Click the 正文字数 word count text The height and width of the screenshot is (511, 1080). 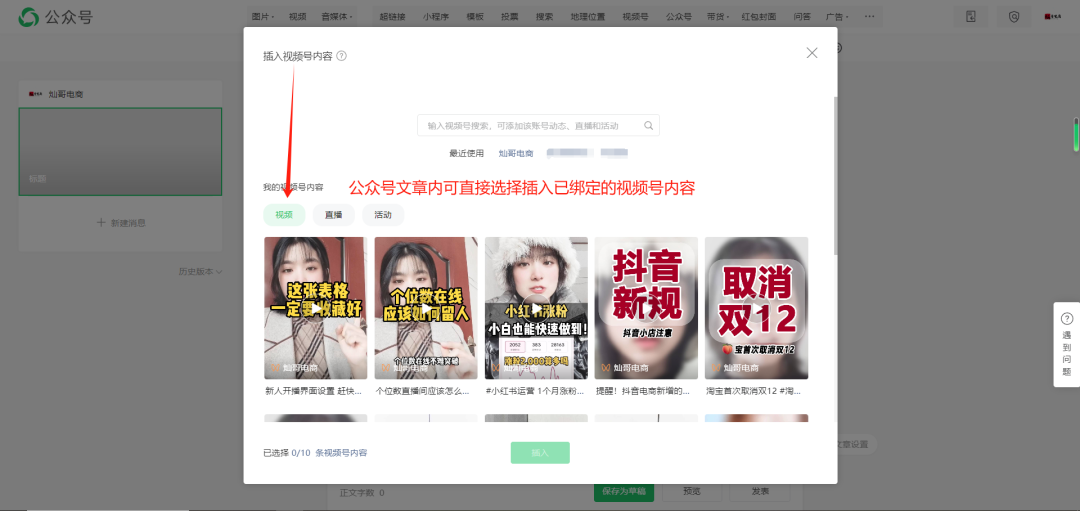(362, 492)
